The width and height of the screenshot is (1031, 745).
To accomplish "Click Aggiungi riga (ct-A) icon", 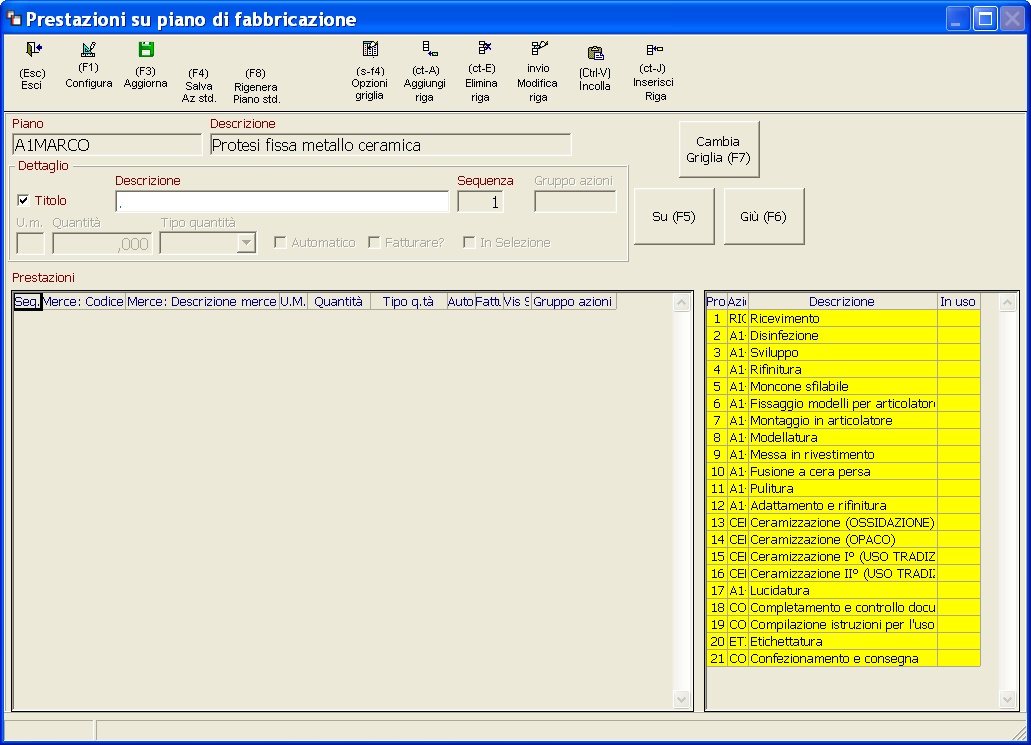I will pos(429,49).
